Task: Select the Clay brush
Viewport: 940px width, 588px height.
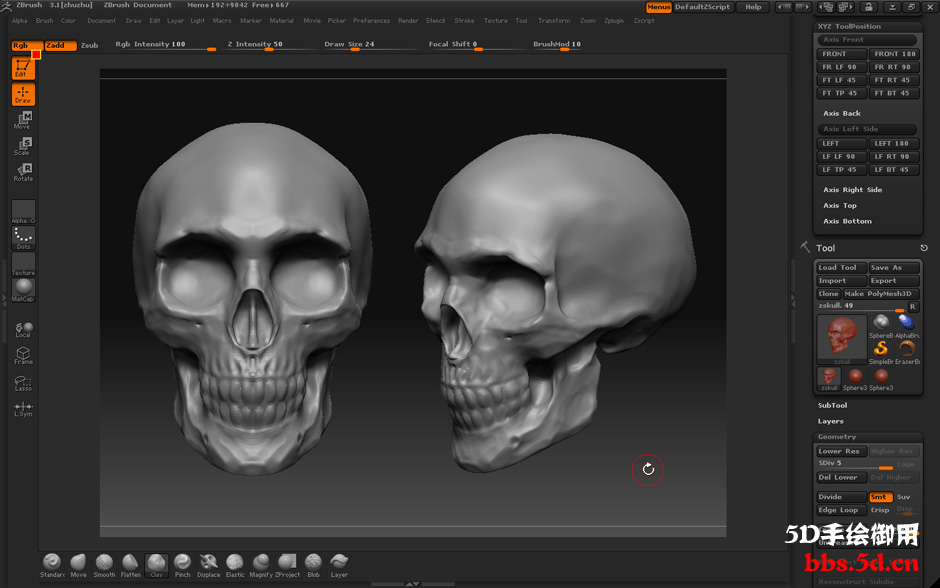Action: 156,565
